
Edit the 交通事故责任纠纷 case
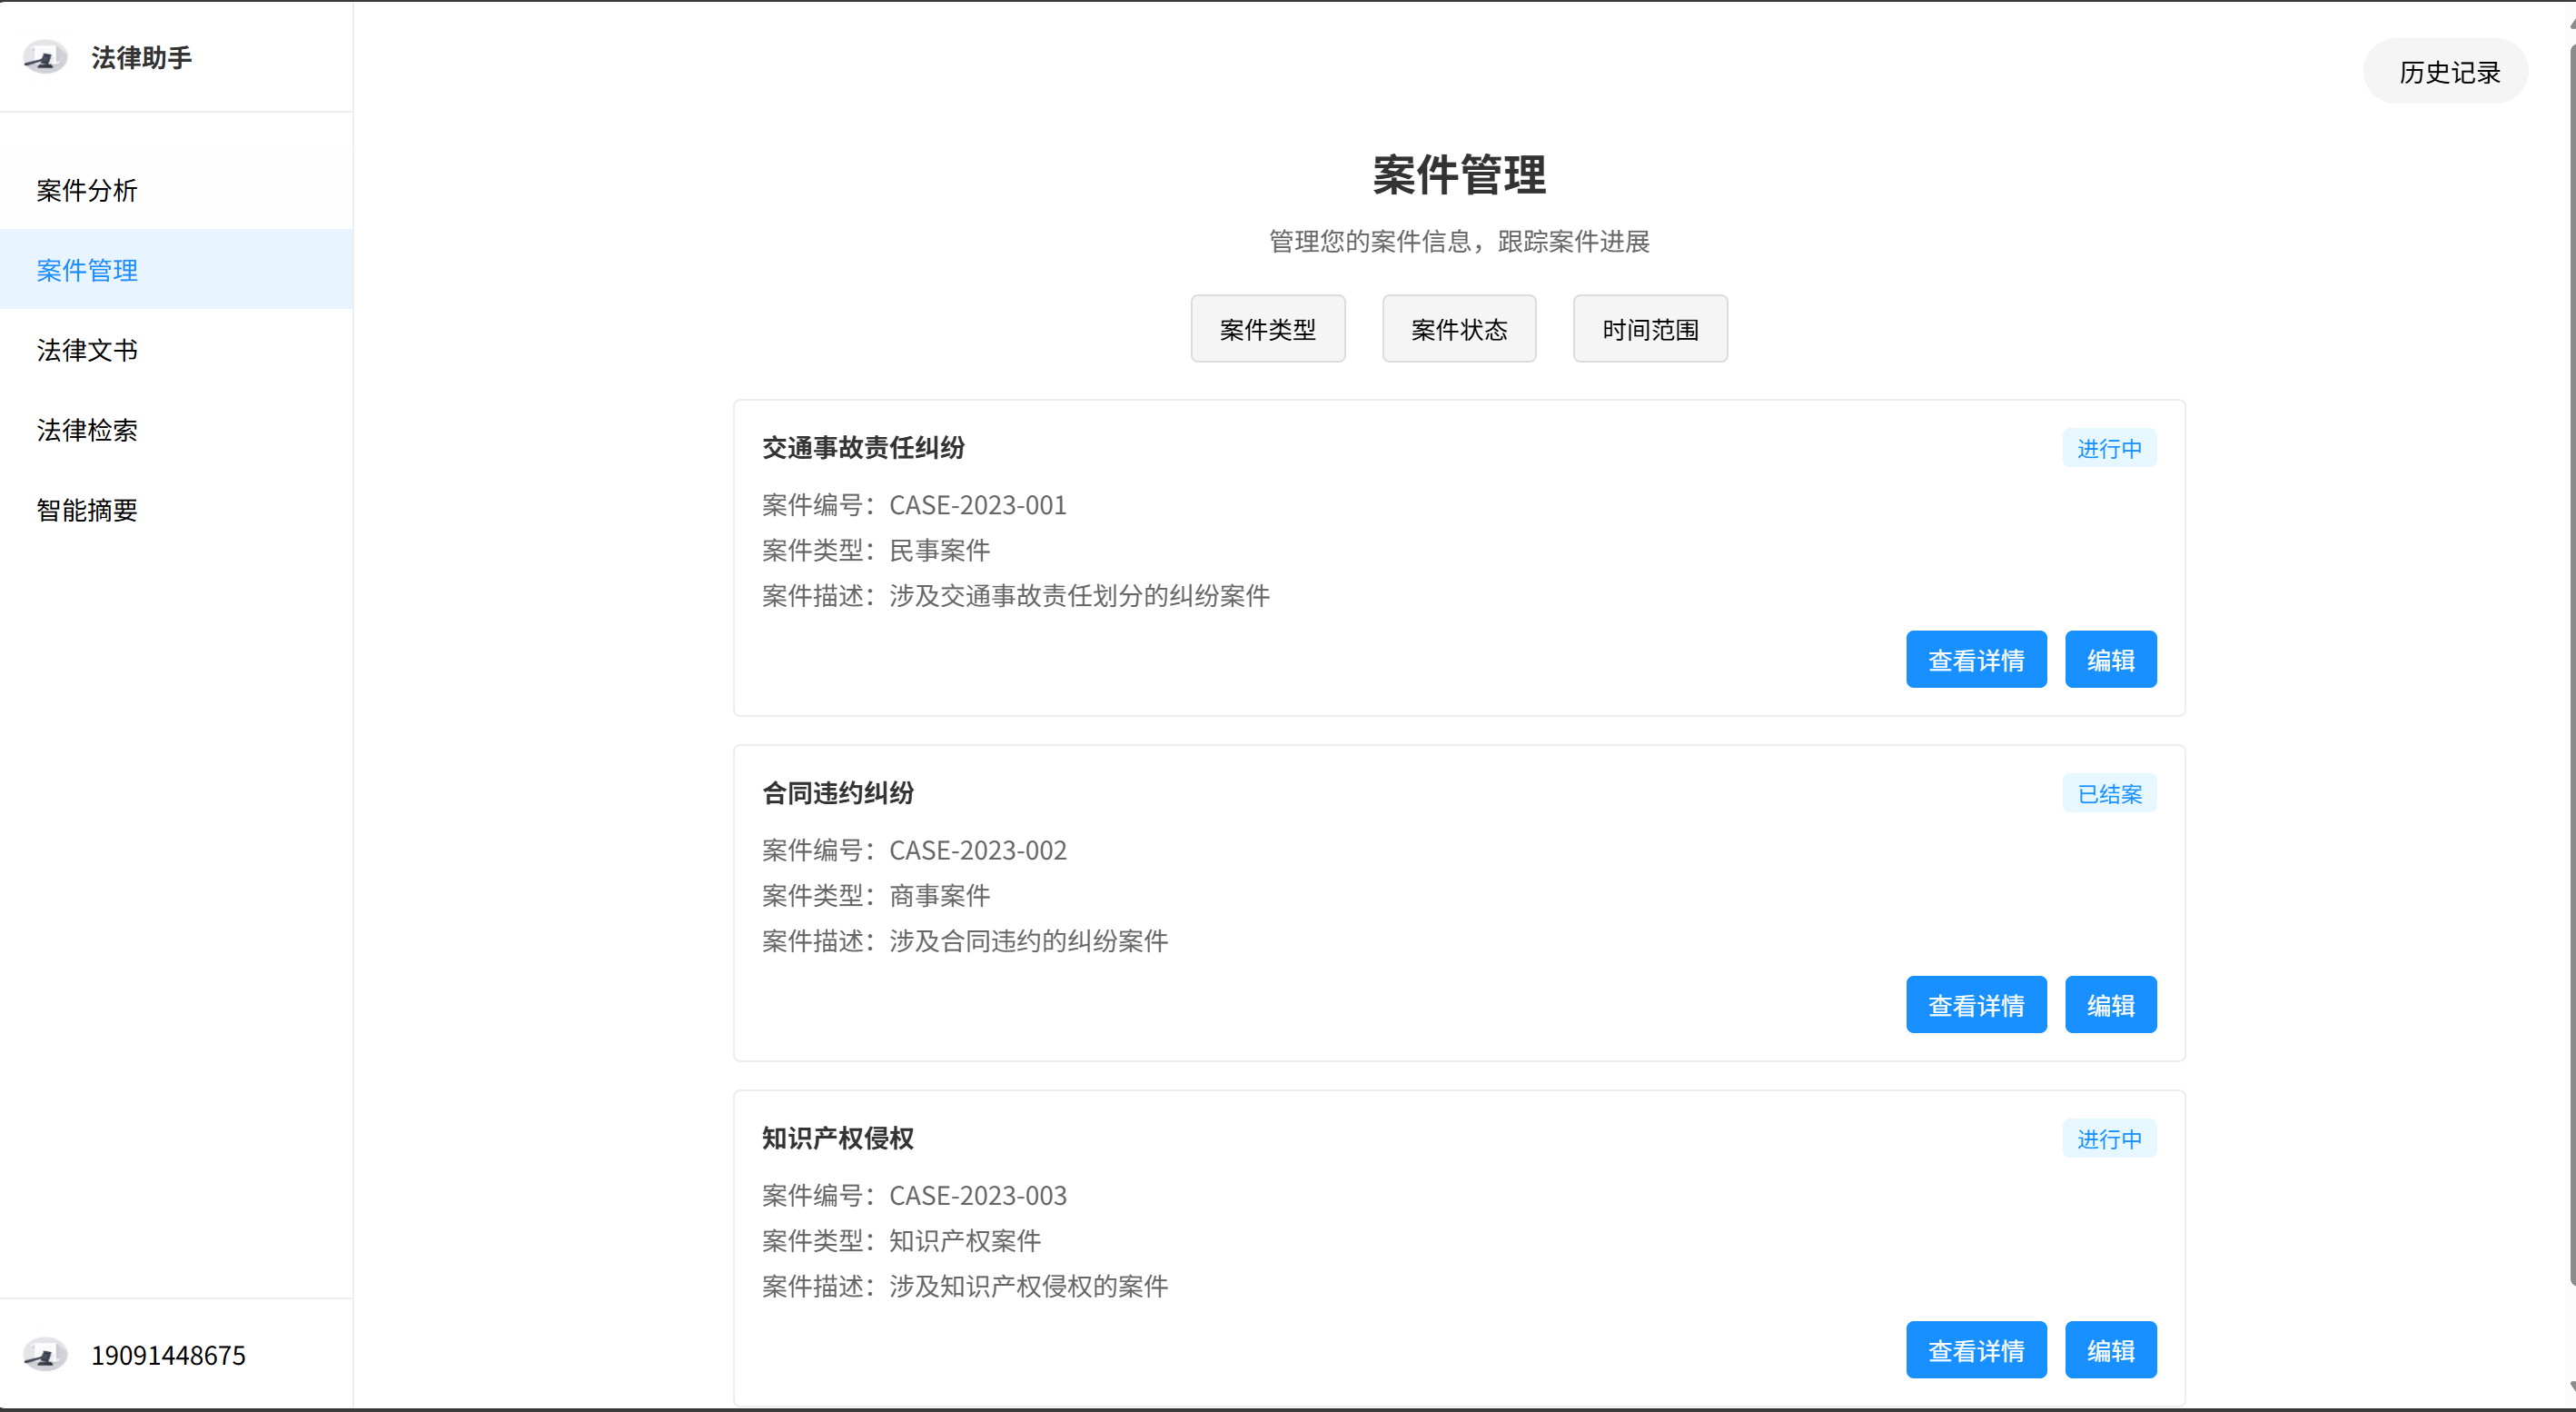[x=2110, y=660]
